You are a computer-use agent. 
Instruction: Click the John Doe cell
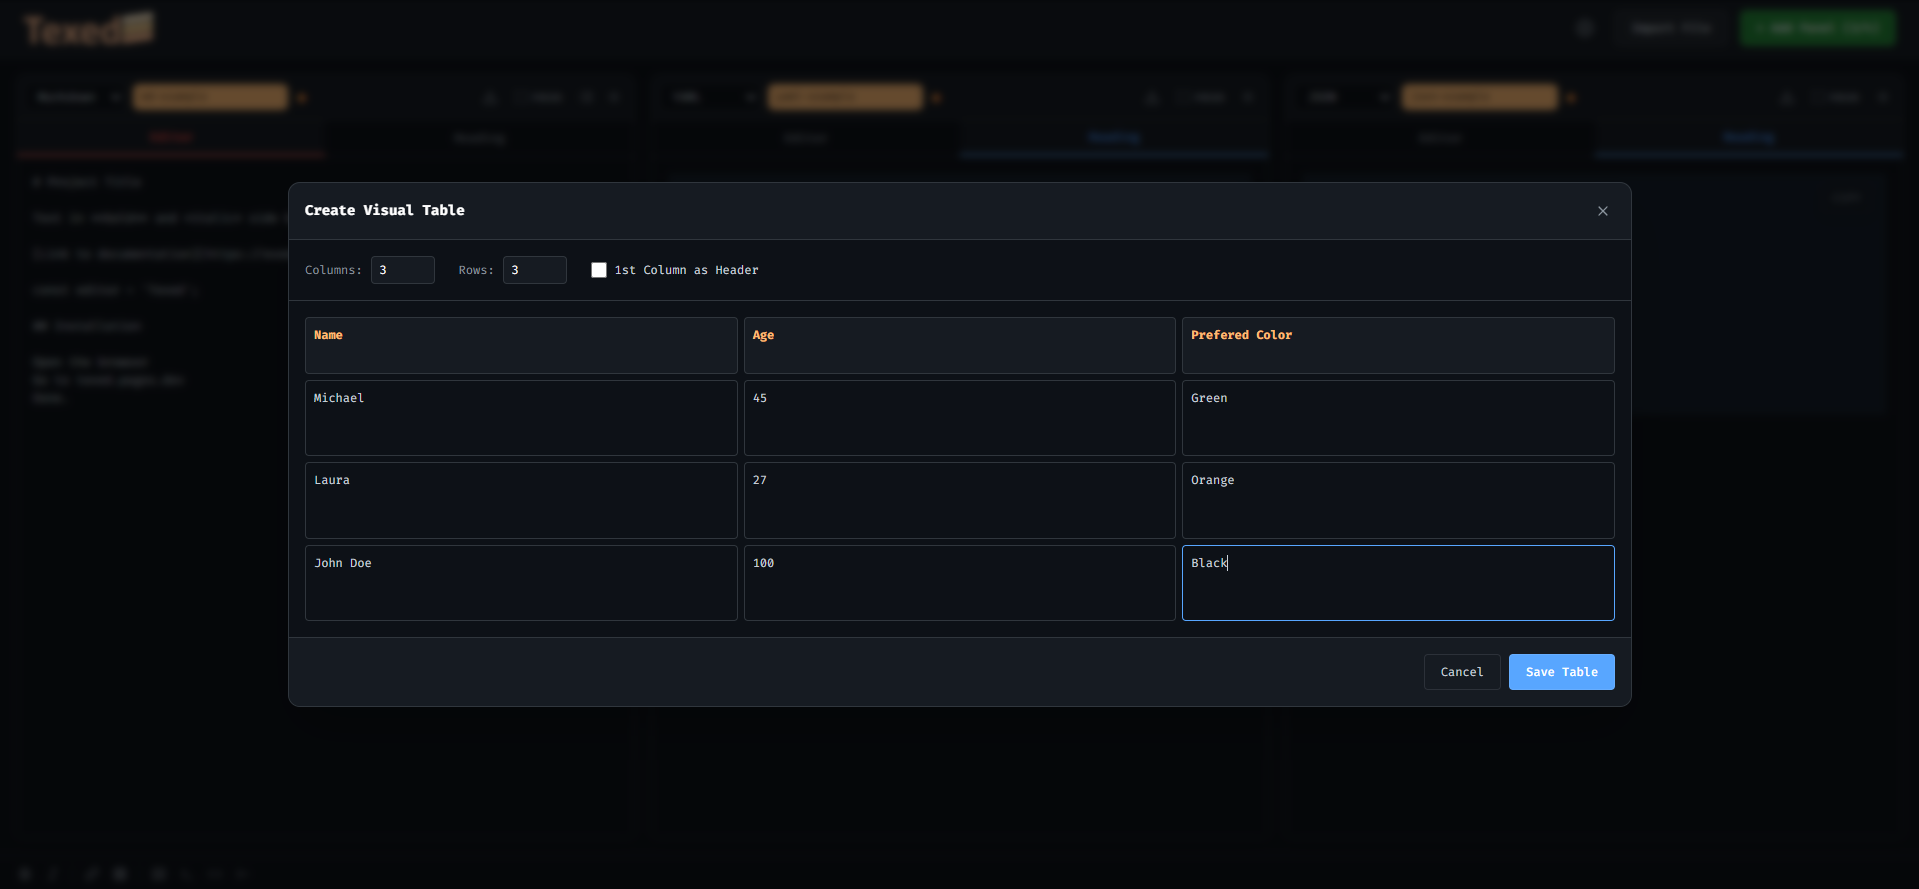521,583
